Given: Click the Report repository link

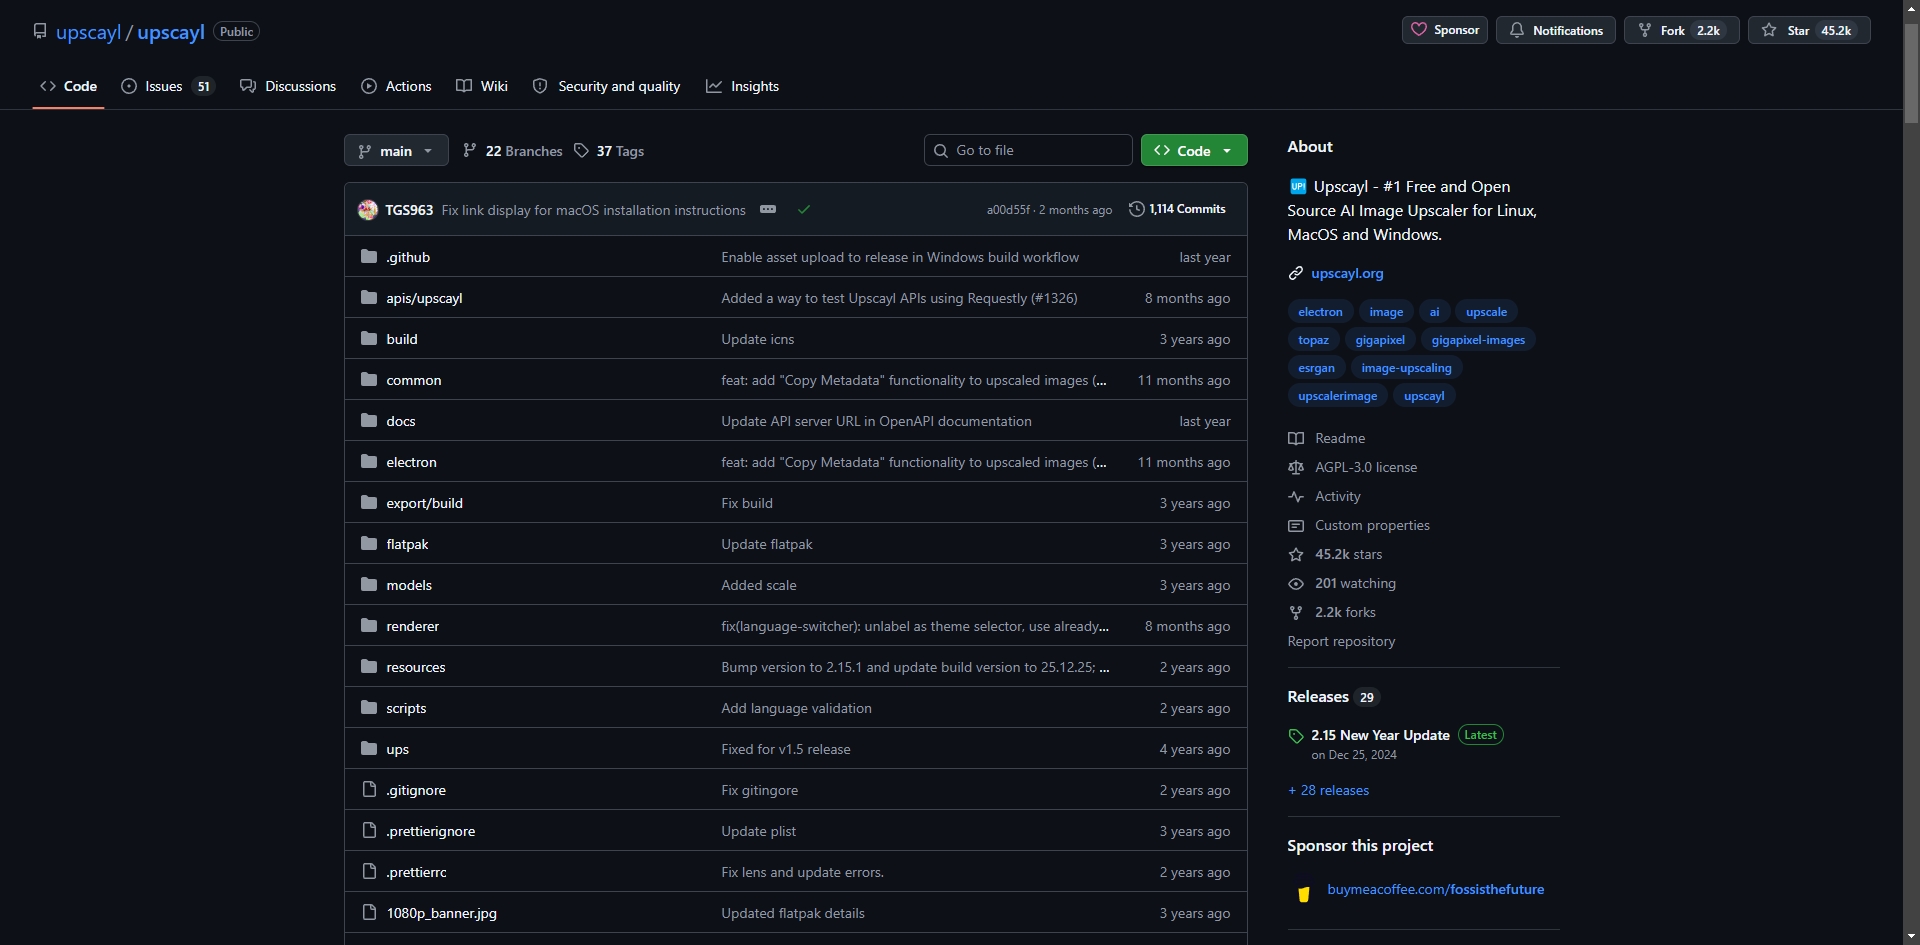Looking at the screenshot, I should [x=1341, y=641].
